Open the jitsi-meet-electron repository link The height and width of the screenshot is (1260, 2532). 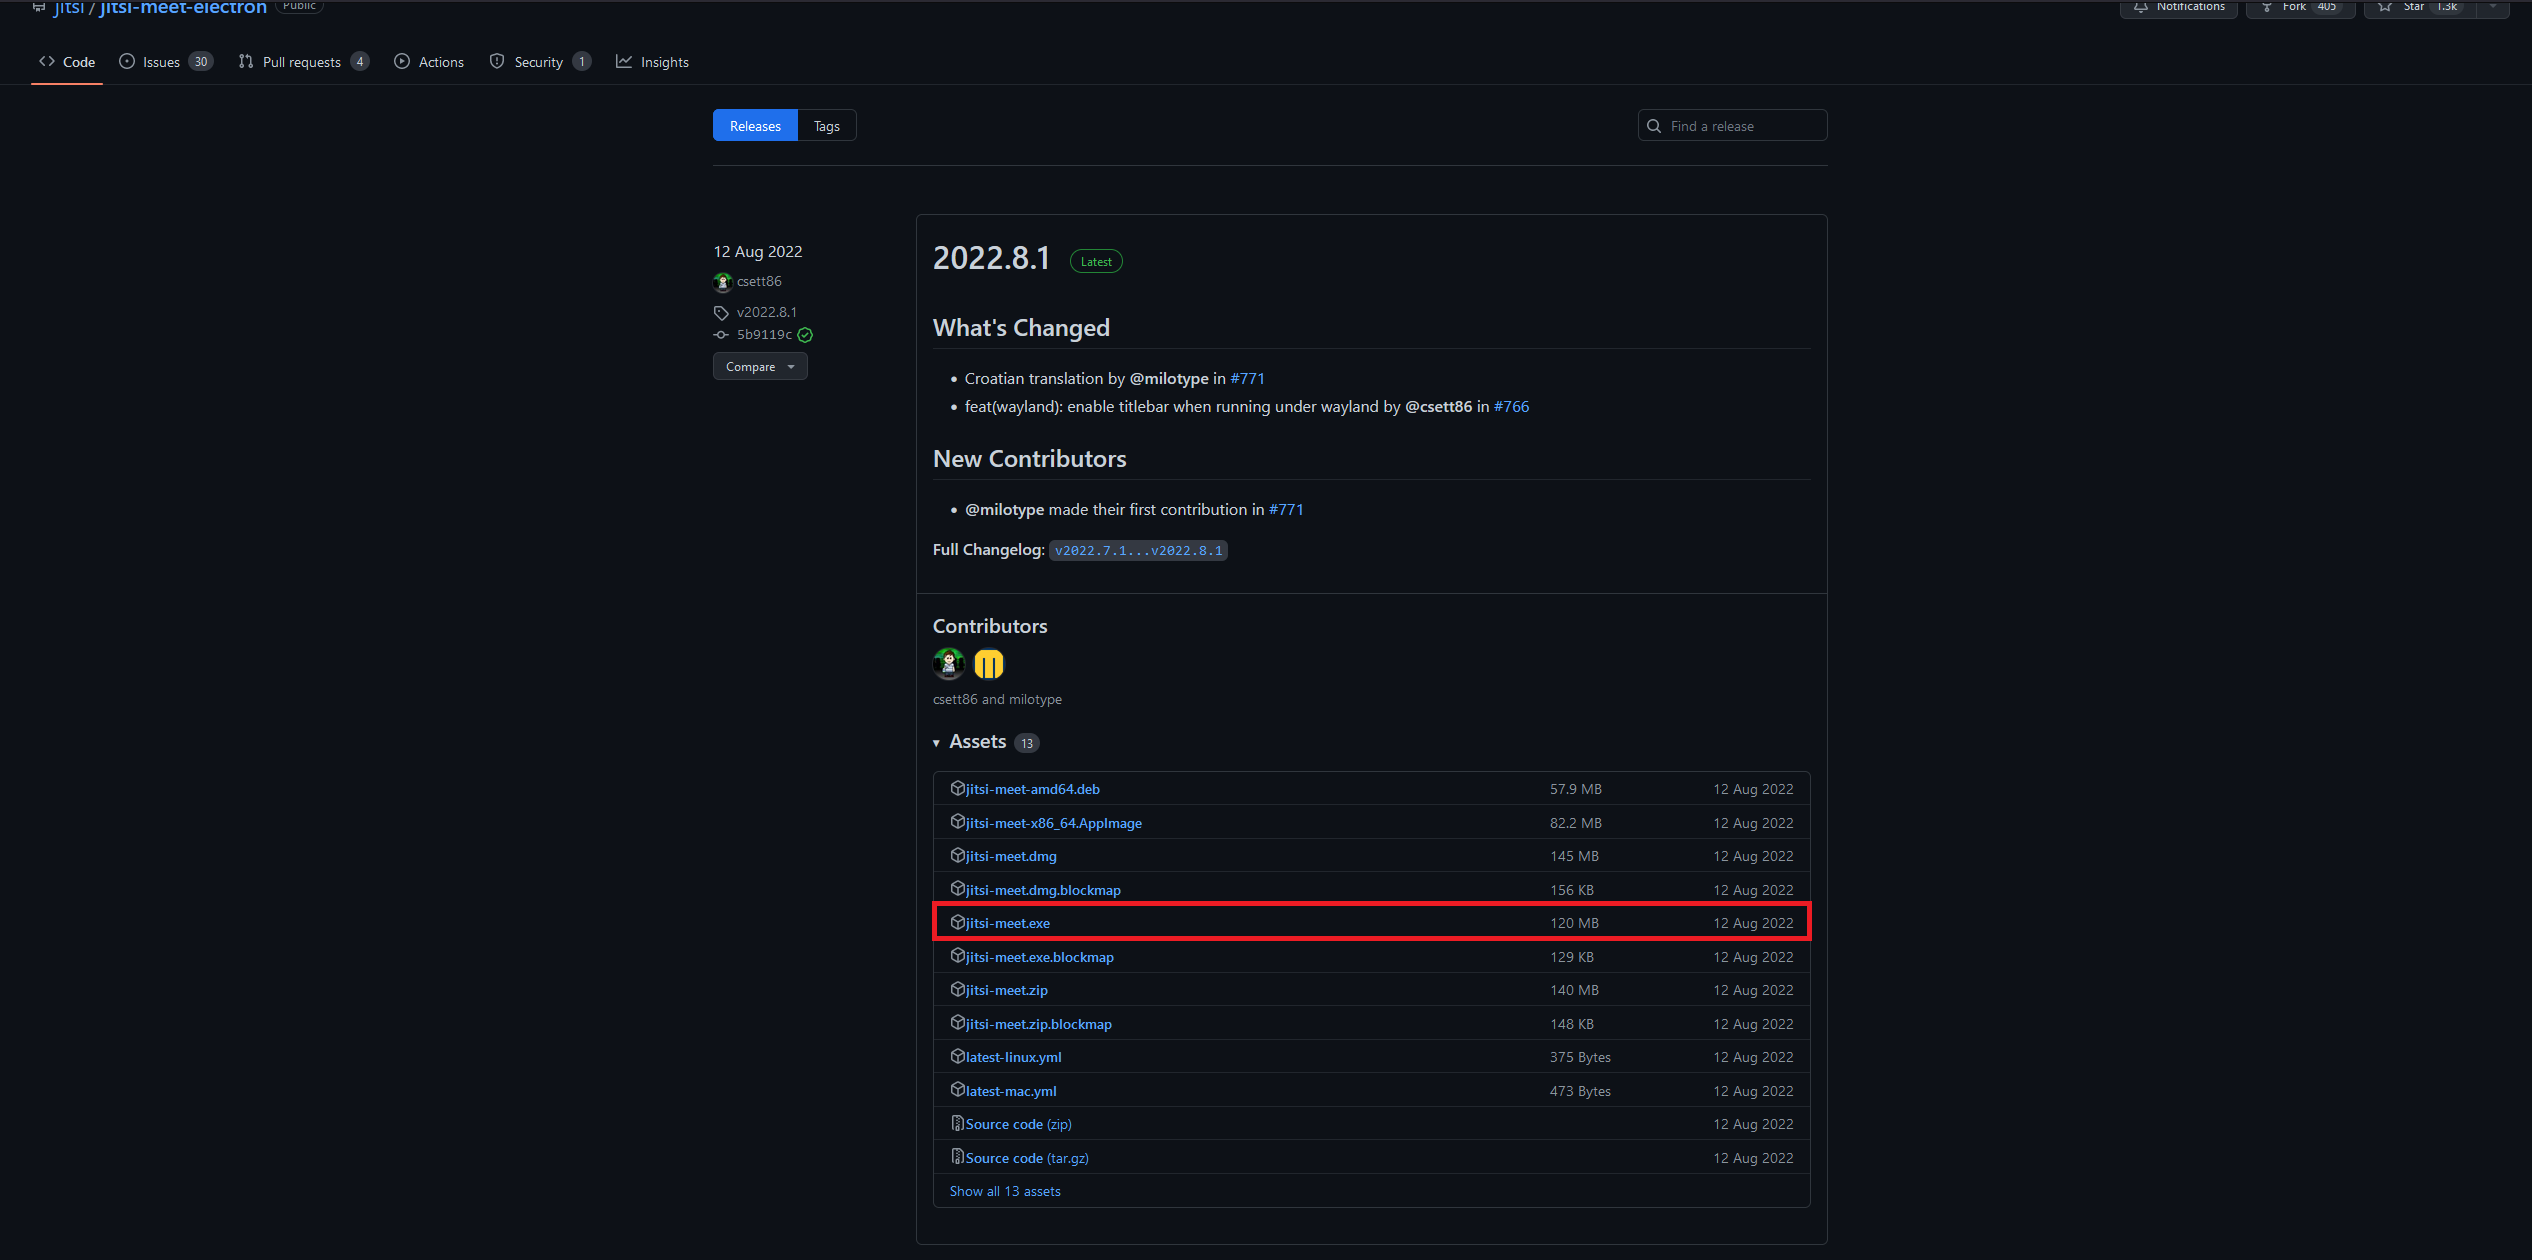coord(183,7)
